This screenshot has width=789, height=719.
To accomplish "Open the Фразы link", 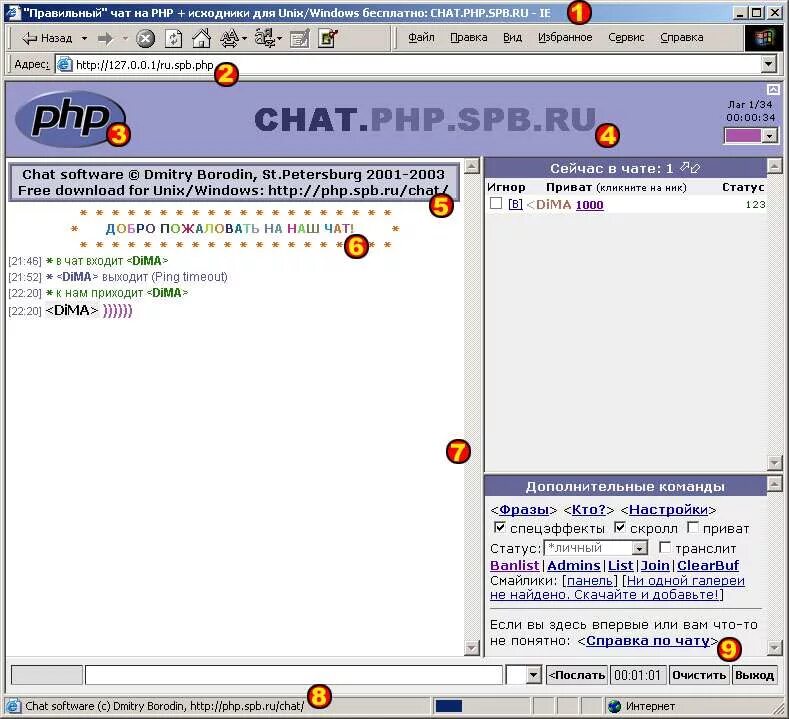I will tap(524, 509).
